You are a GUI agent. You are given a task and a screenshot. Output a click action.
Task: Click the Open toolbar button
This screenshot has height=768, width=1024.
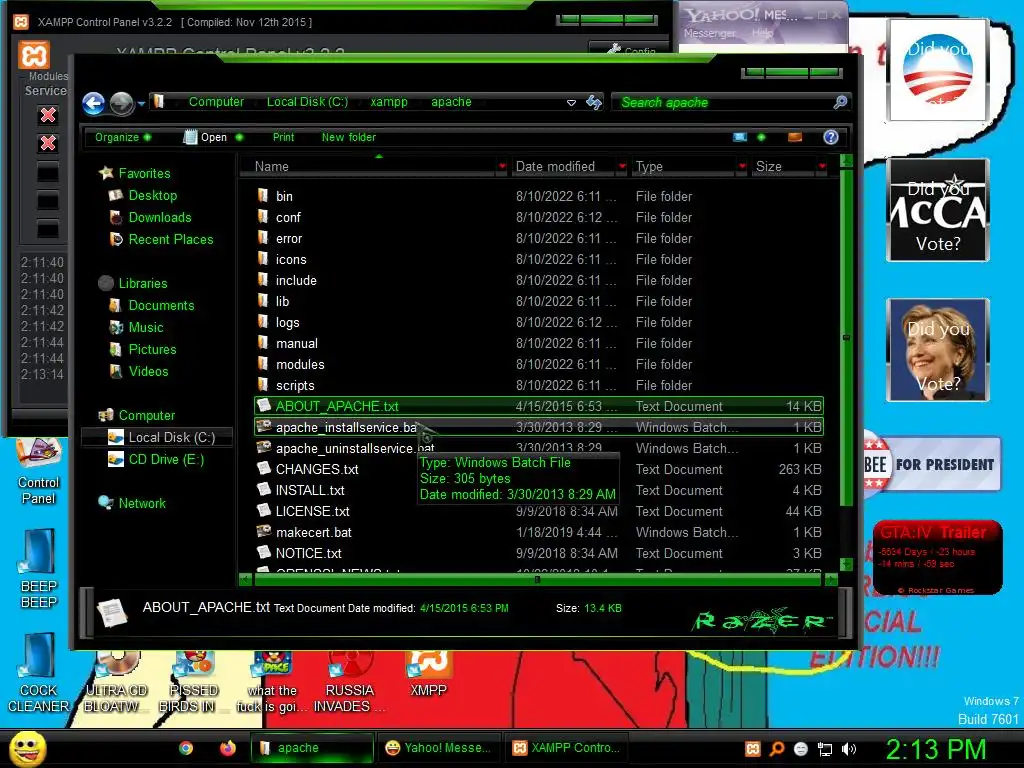[x=205, y=137]
